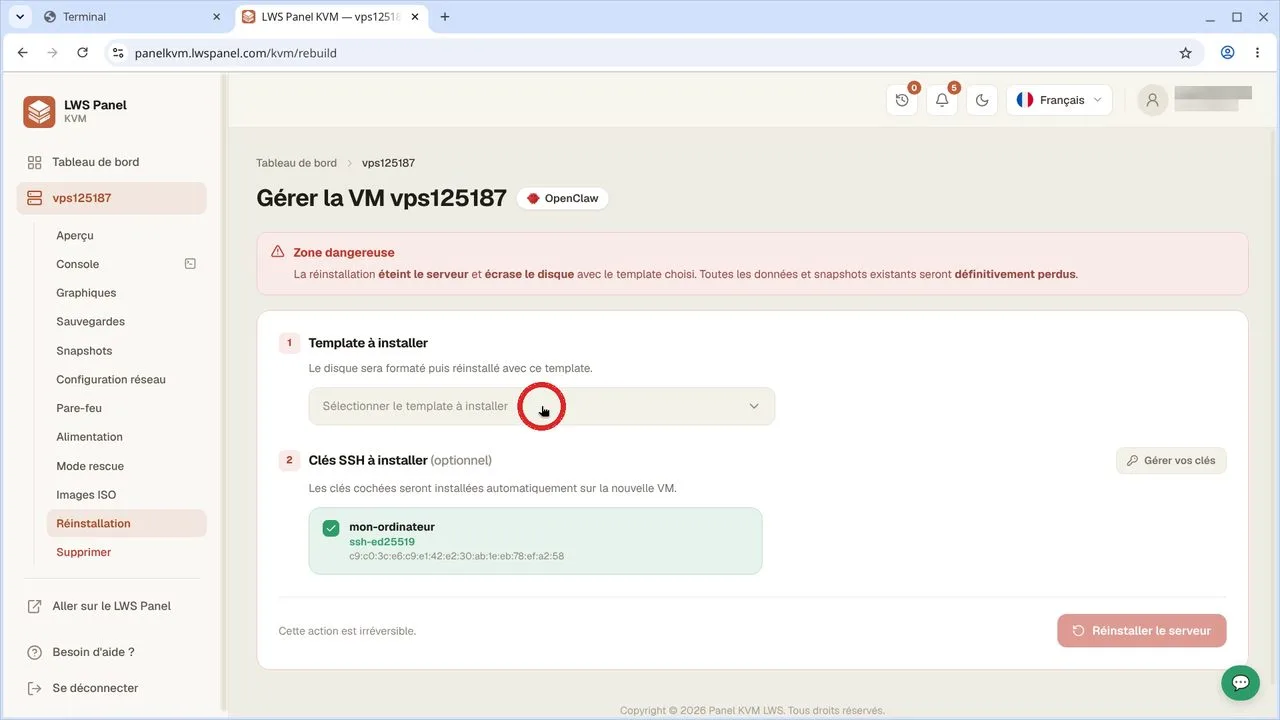This screenshot has width=1280, height=720.
Task: Click the Réinstaller le serveur button
Action: [1142, 631]
